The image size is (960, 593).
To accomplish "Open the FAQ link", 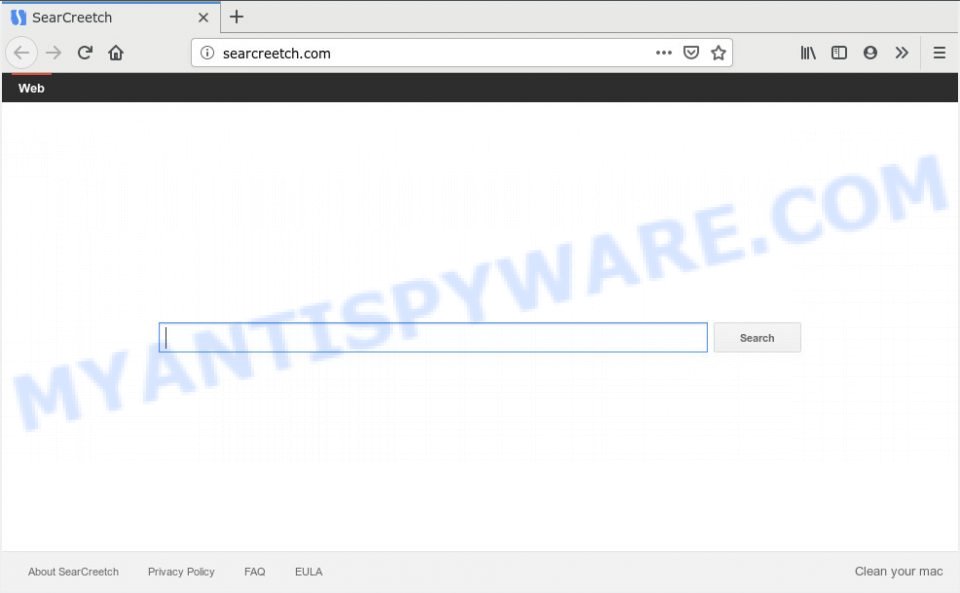I will [255, 572].
